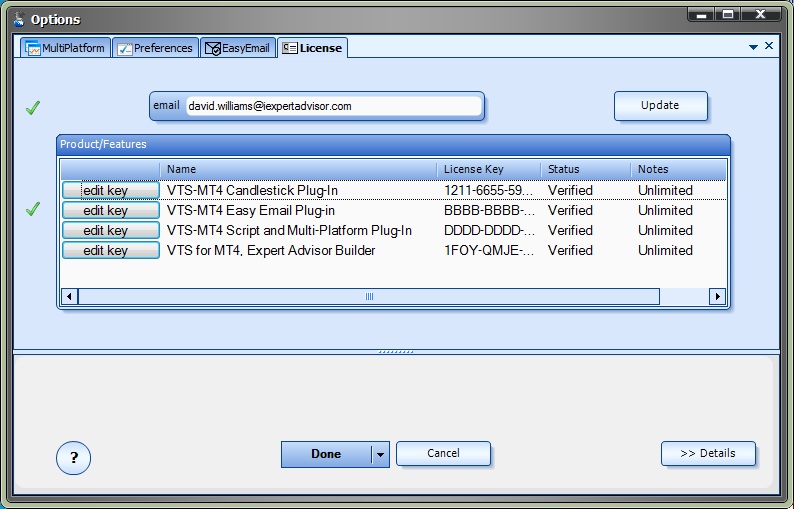794x509 pixels.
Task: Open the Done button dropdown arrow
Action: [380, 454]
